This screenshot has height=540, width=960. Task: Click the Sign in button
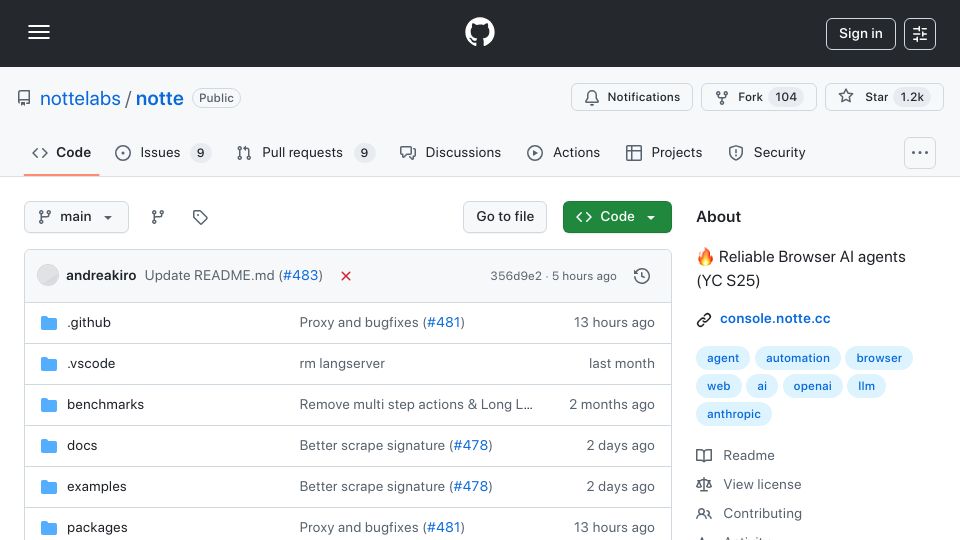860,34
